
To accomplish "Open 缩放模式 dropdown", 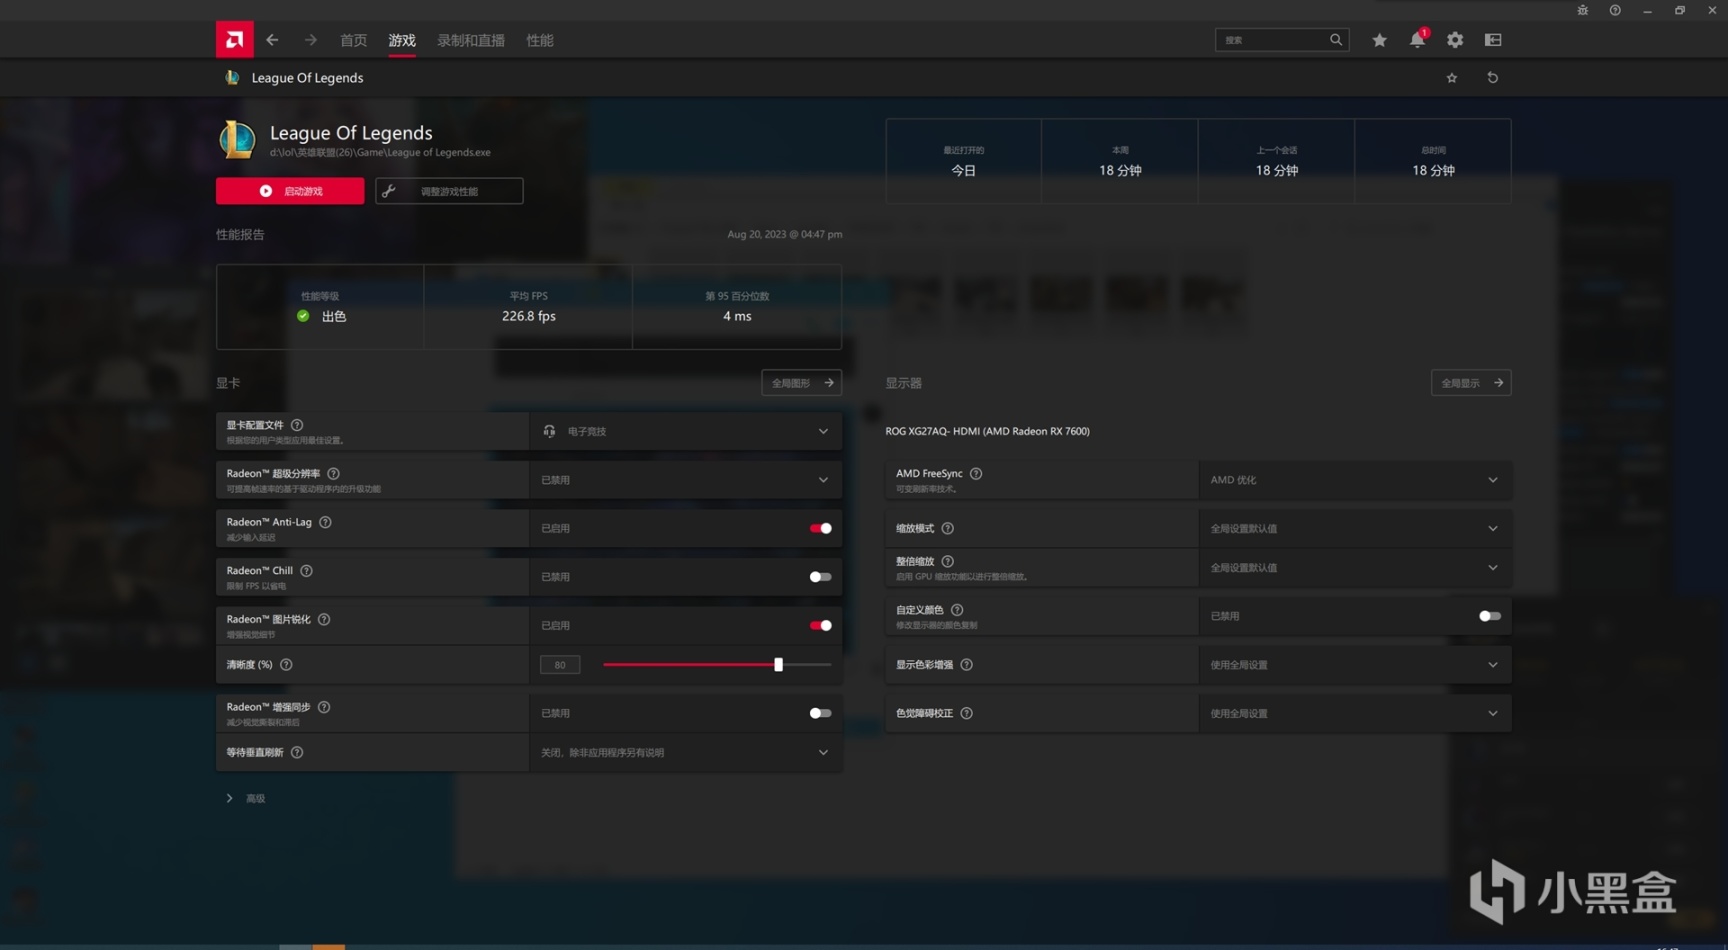I will 1355,528.
